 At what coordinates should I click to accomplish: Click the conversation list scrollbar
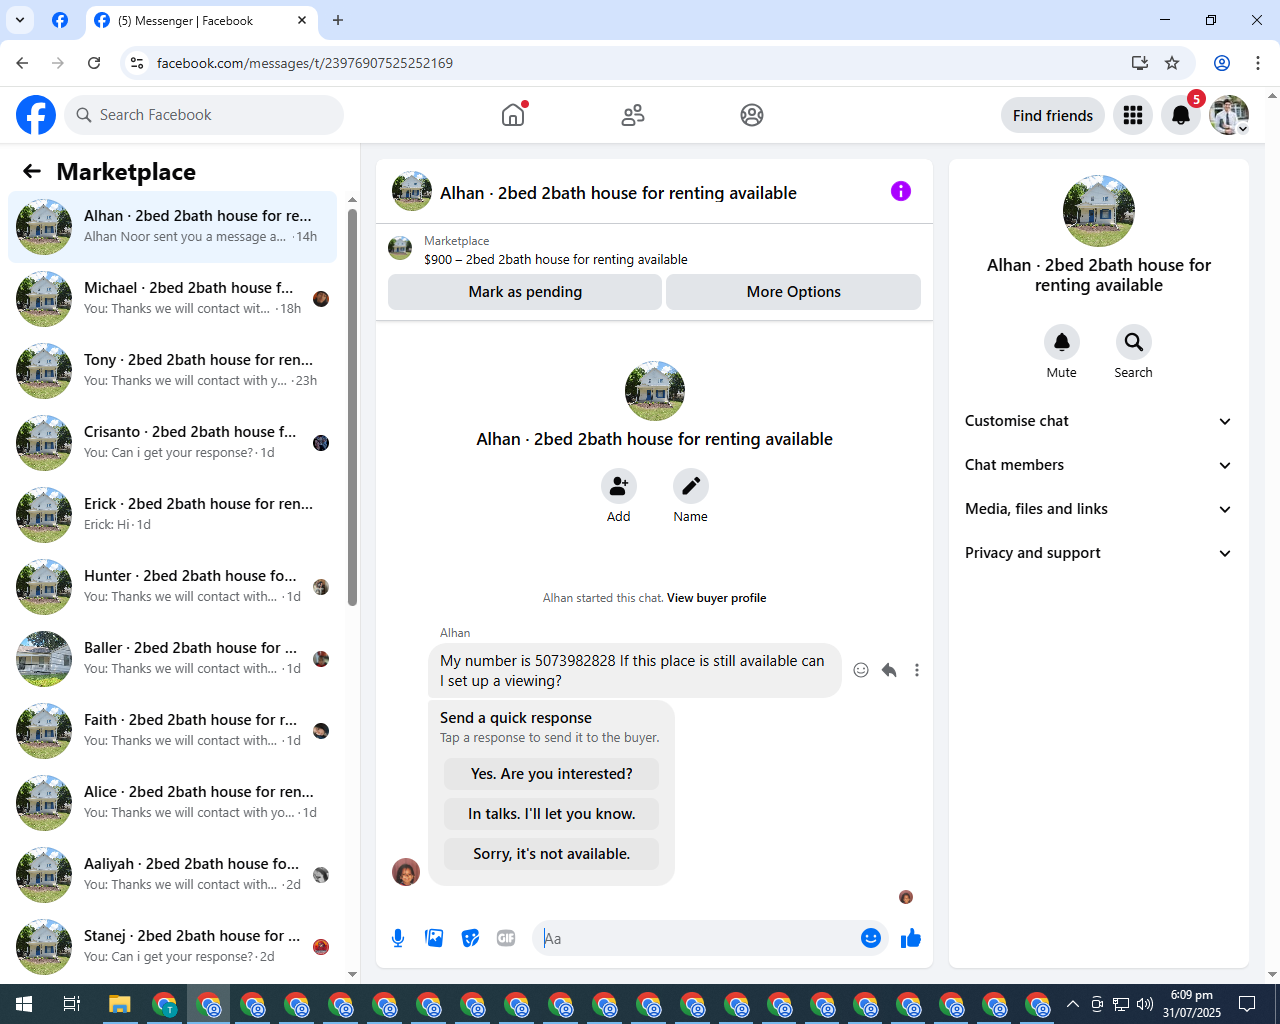(x=352, y=407)
